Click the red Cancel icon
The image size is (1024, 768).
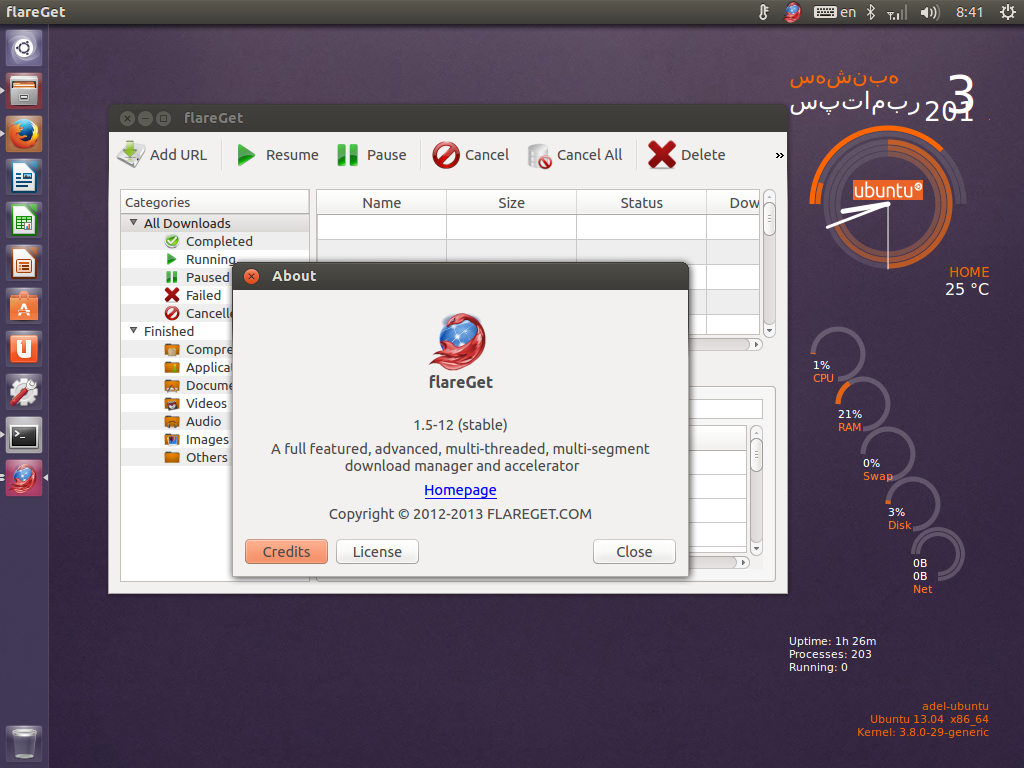point(445,155)
